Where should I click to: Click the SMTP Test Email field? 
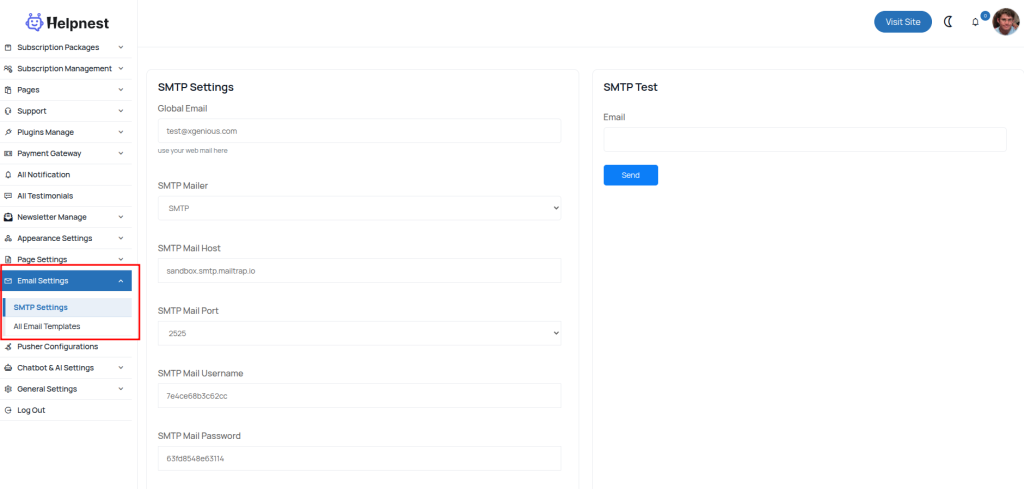pos(804,139)
